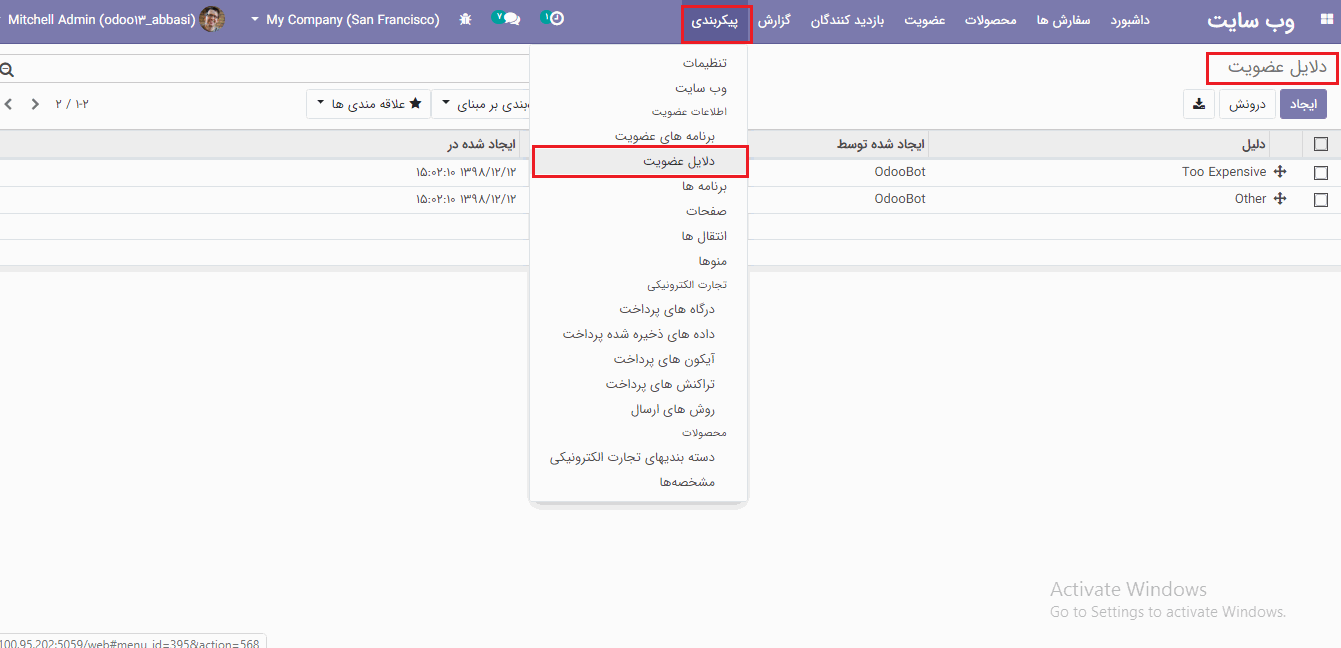Open the محصولات products navbar menu
This screenshot has height=648, width=1341.
pyautogui.click(x=991, y=20)
